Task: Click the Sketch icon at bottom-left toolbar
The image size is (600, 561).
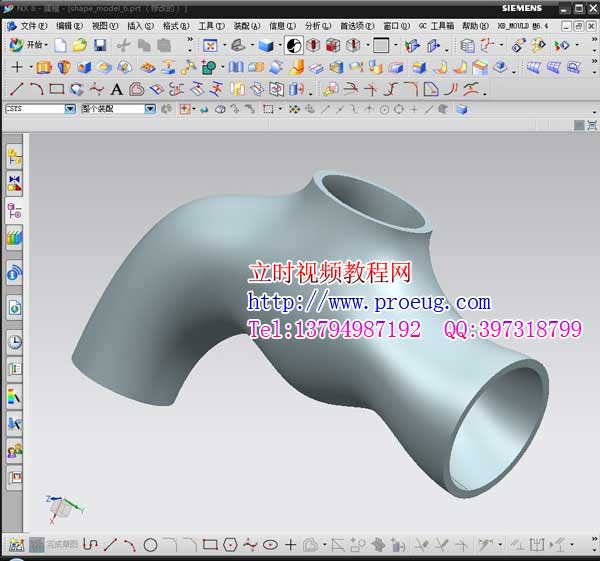Action: click(16, 545)
